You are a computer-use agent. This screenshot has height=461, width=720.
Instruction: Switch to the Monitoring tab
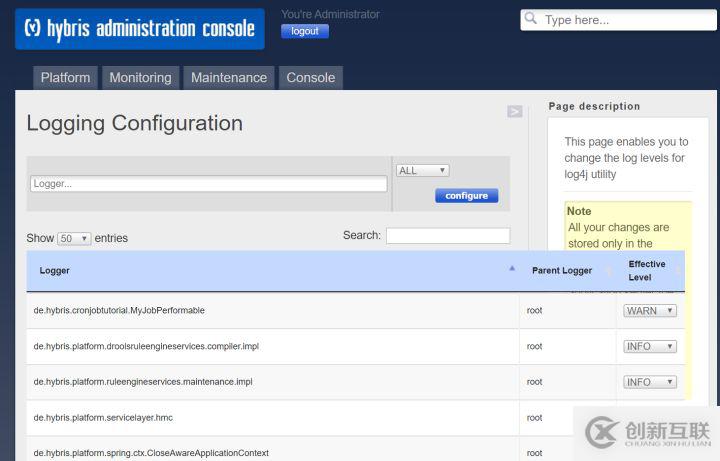(x=140, y=78)
